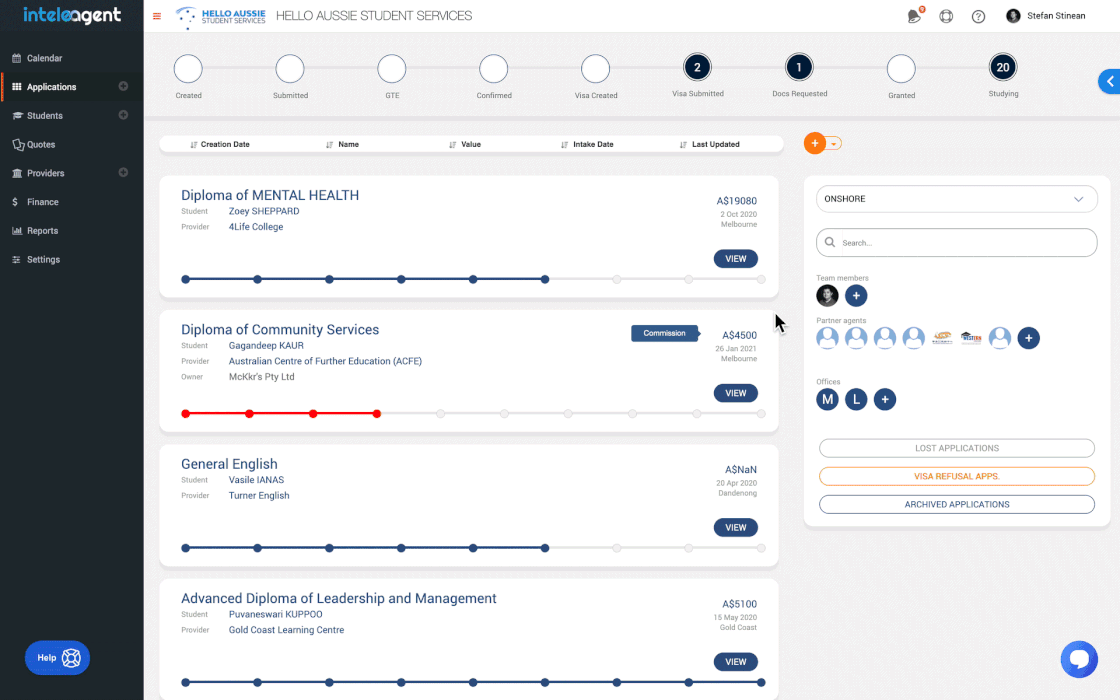Viewport: 1120px width, 700px height.
Task: Add a team member with plus icon
Action: coord(856,295)
